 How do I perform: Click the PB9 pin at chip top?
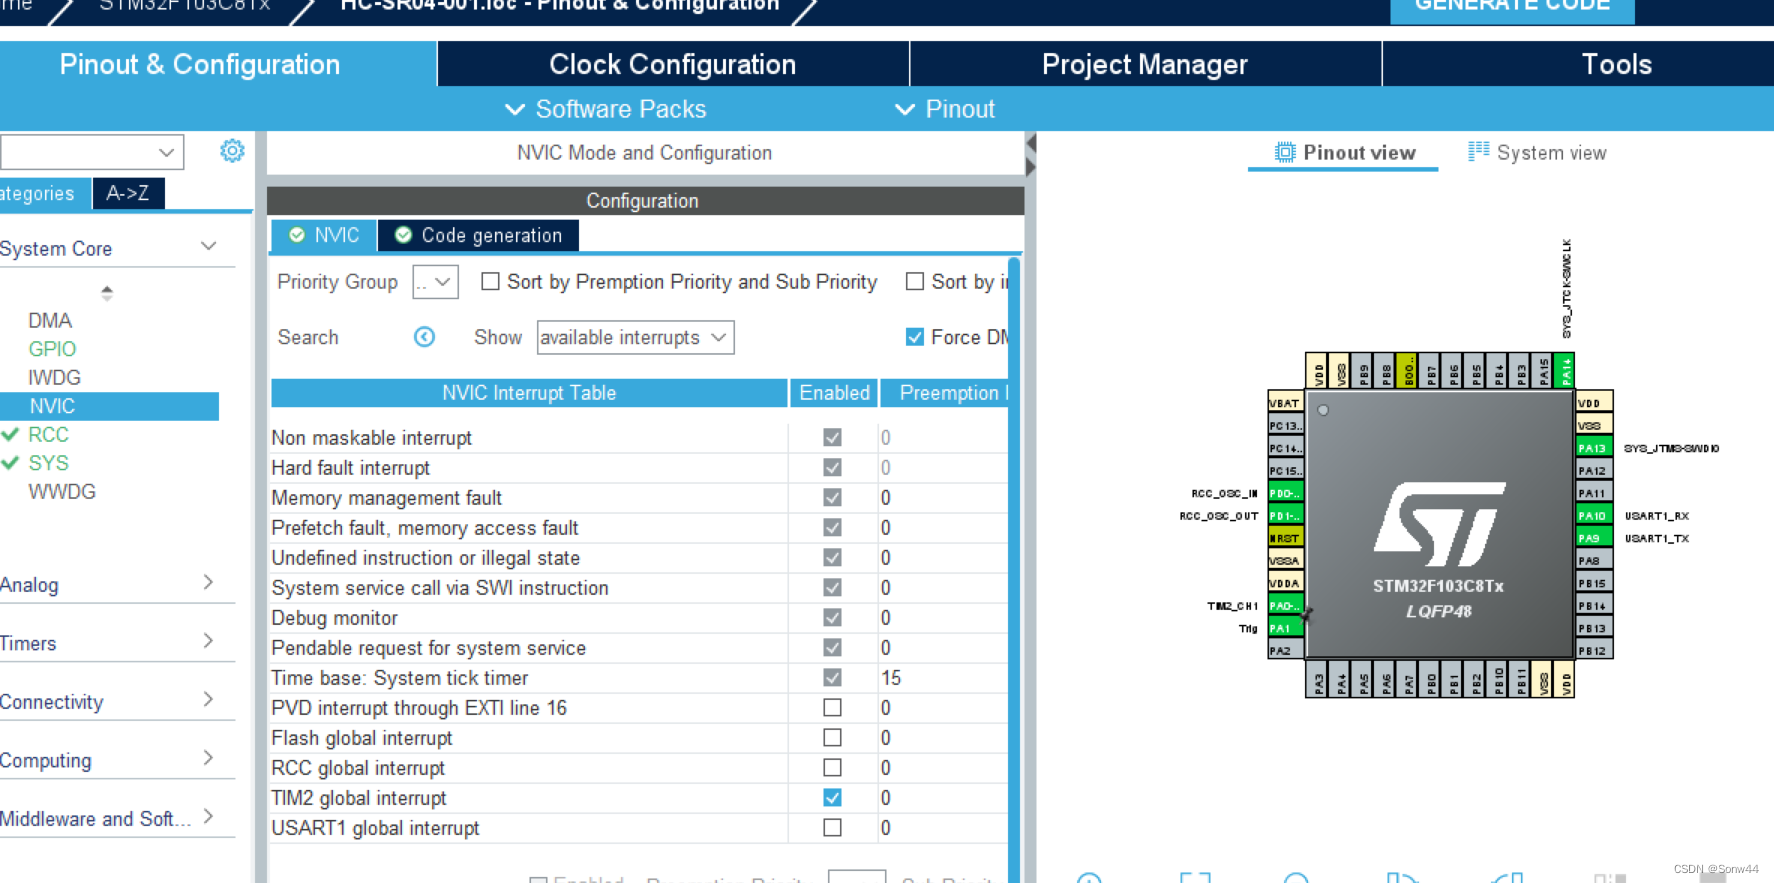tap(1362, 371)
